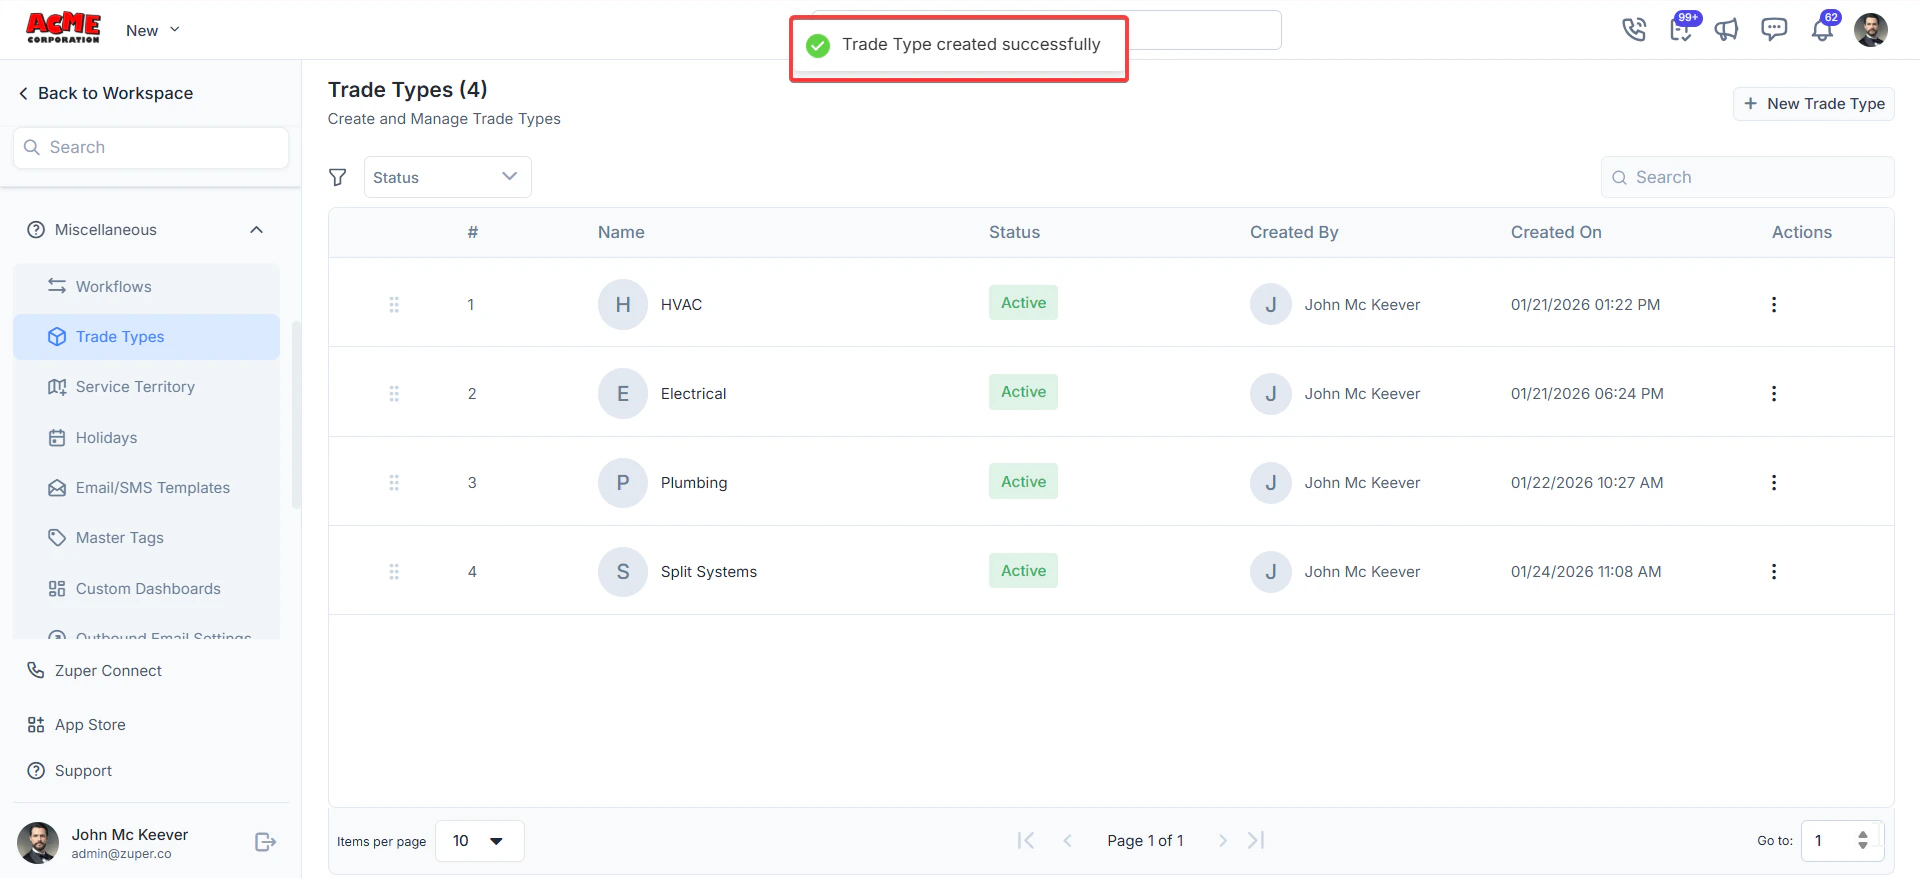Open Workflows in sidebar

coord(146,287)
